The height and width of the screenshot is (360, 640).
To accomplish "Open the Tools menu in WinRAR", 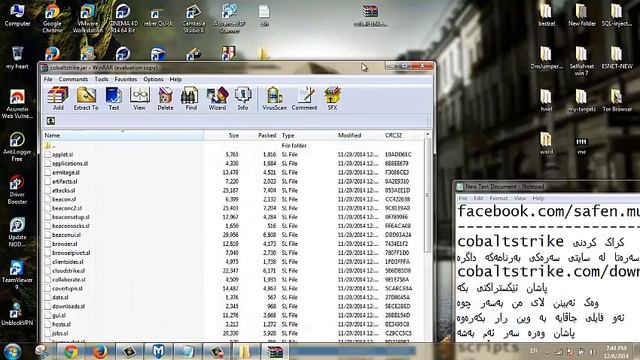I will click(x=101, y=79).
